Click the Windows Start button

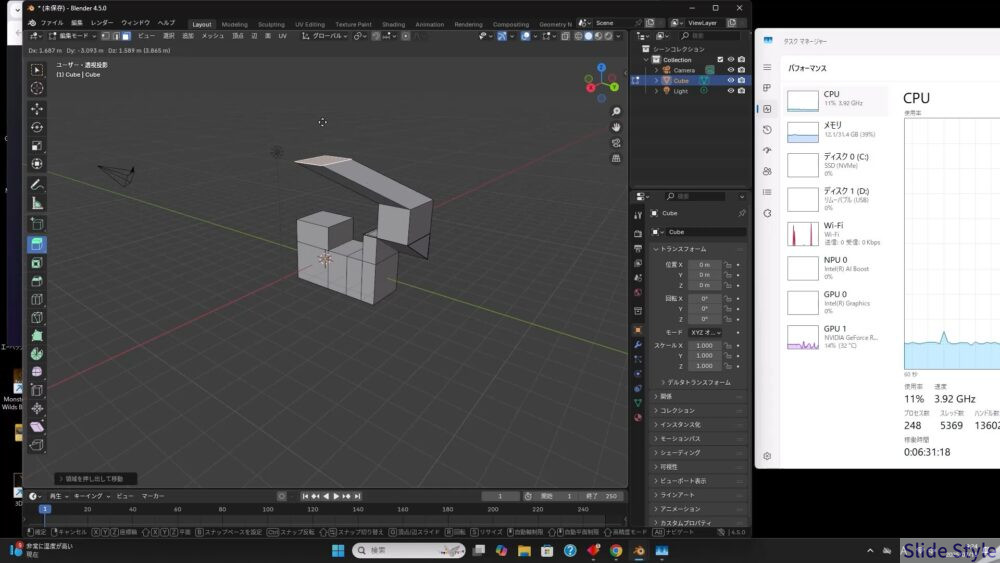(338, 550)
